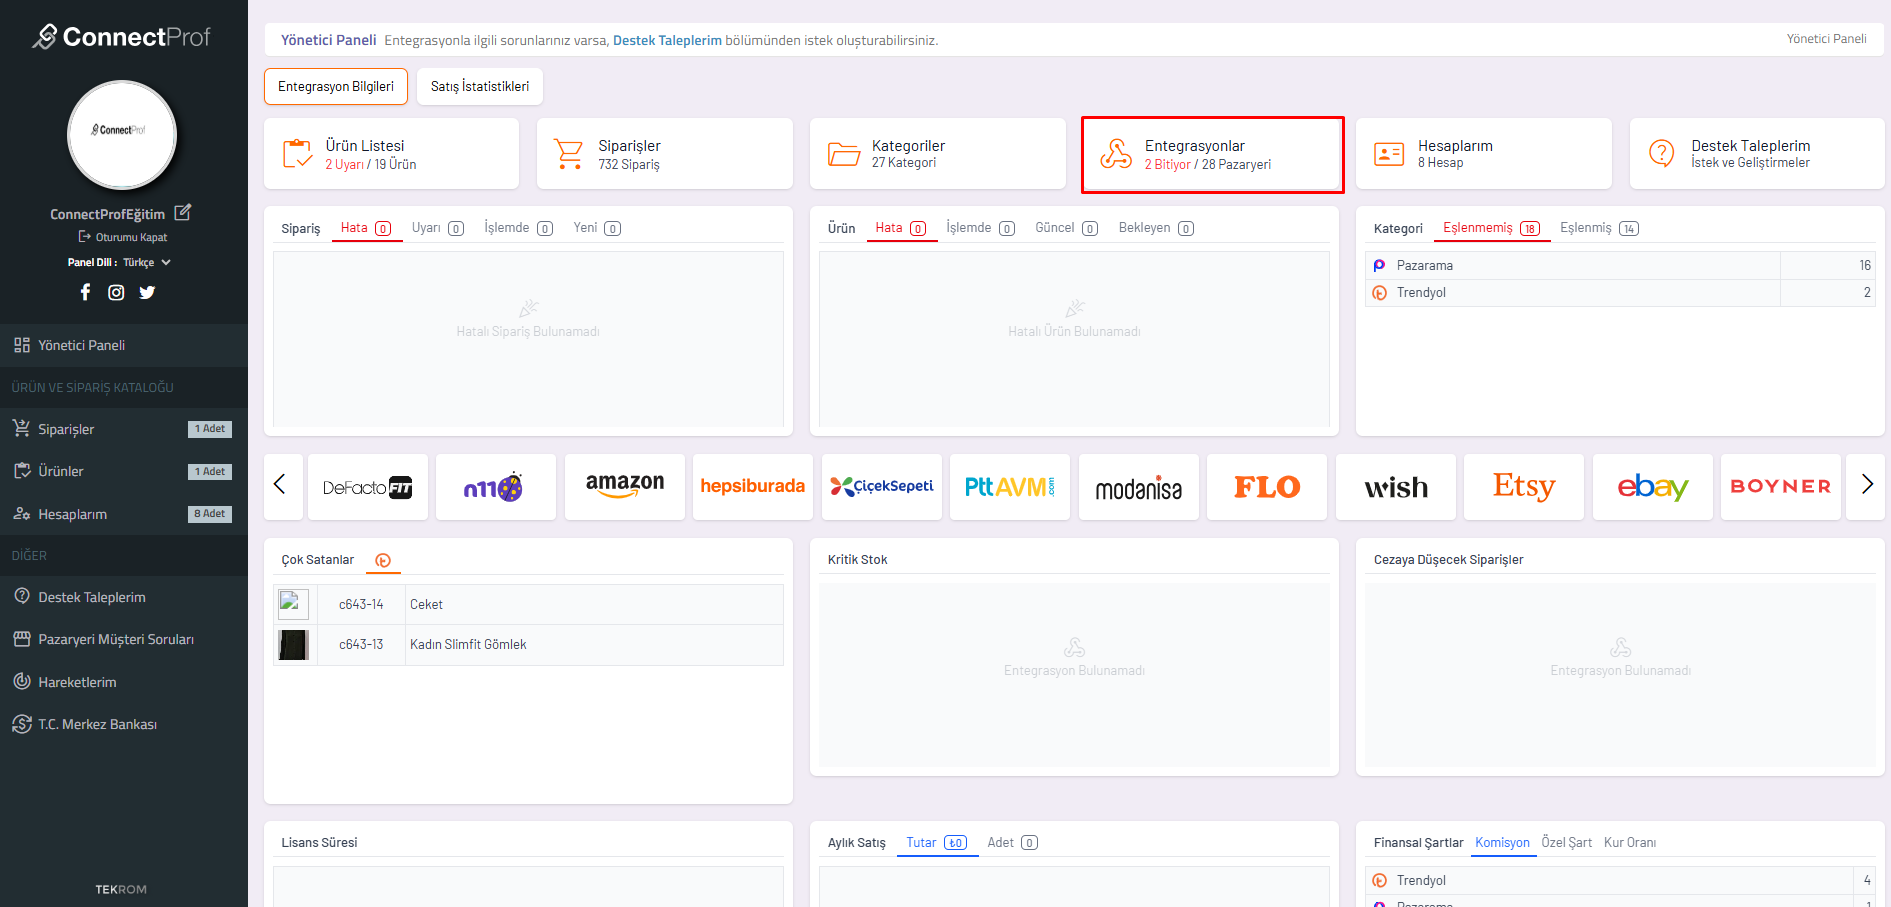Select the Etsy marketplace logo

point(1523,487)
